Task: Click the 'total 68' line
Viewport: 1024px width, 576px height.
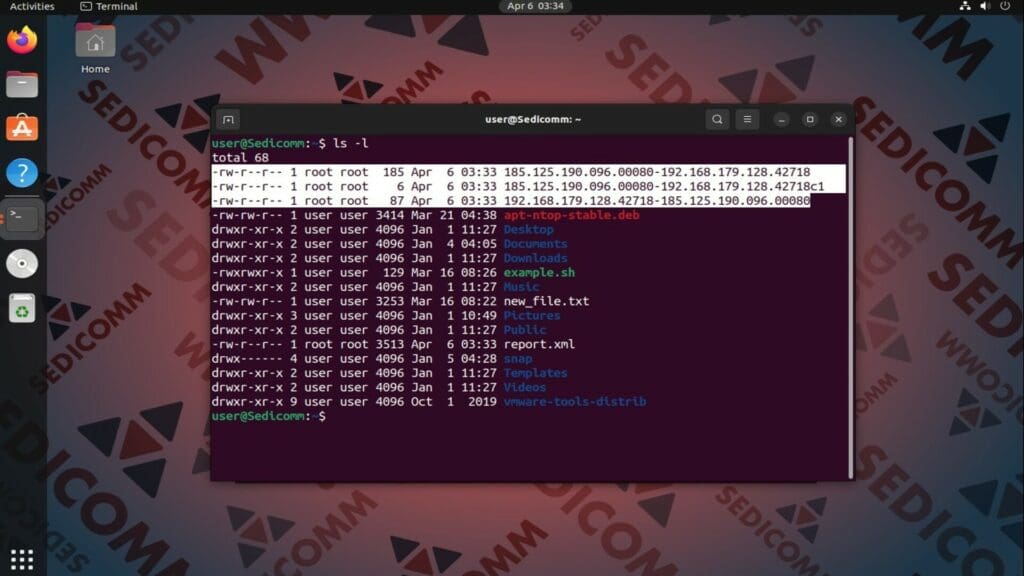Action: tap(240, 157)
